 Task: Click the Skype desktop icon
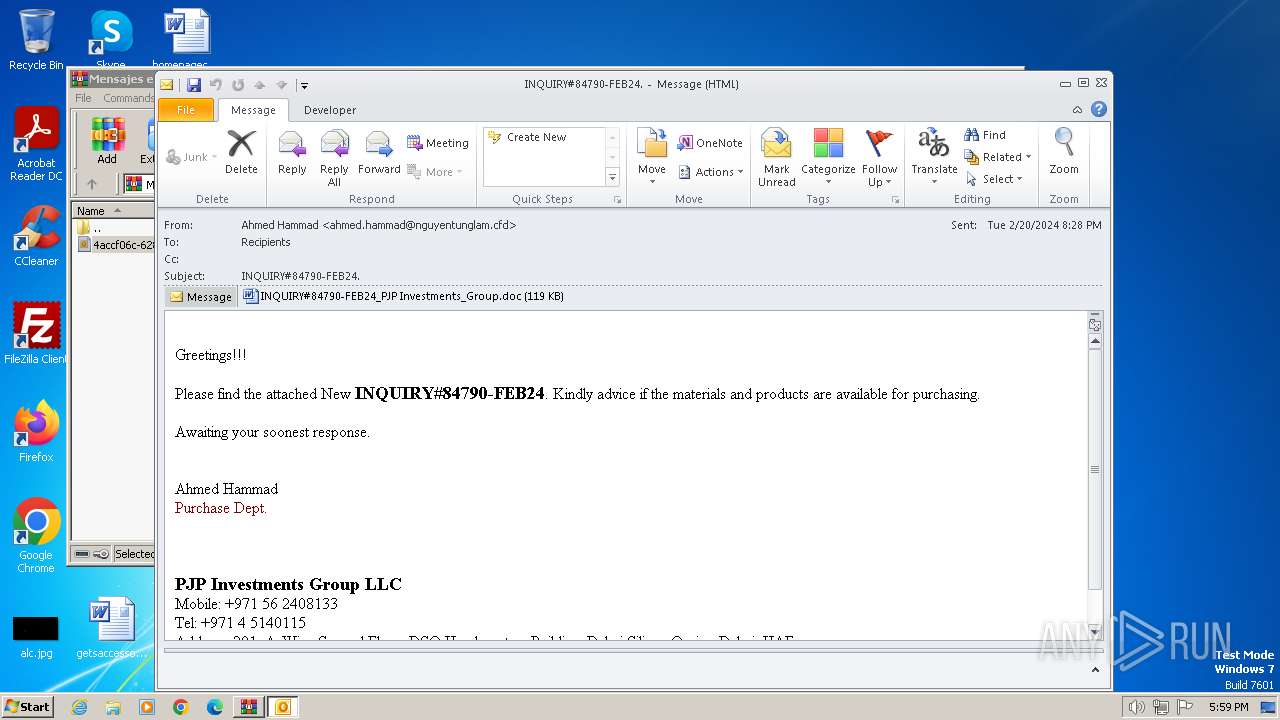(110, 40)
